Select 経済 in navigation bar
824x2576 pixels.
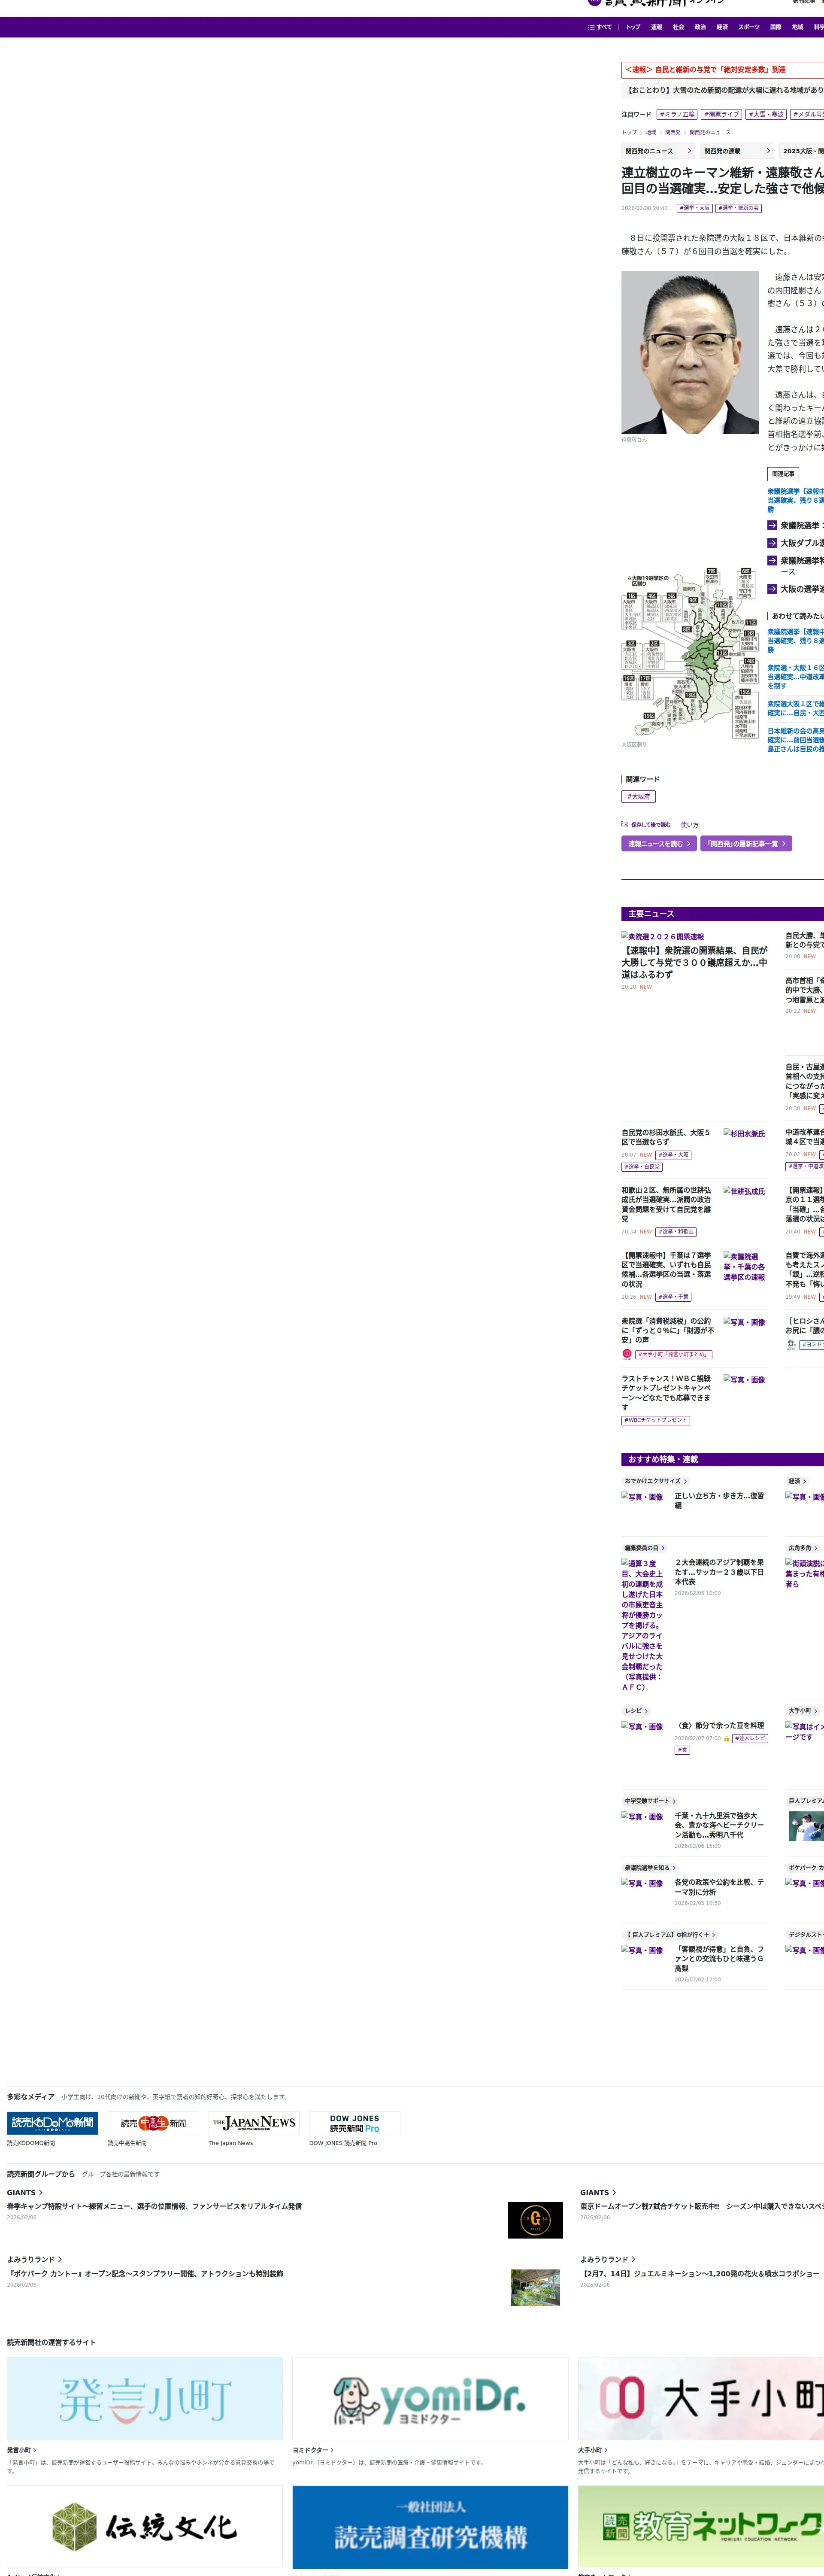click(x=722, y=27)
